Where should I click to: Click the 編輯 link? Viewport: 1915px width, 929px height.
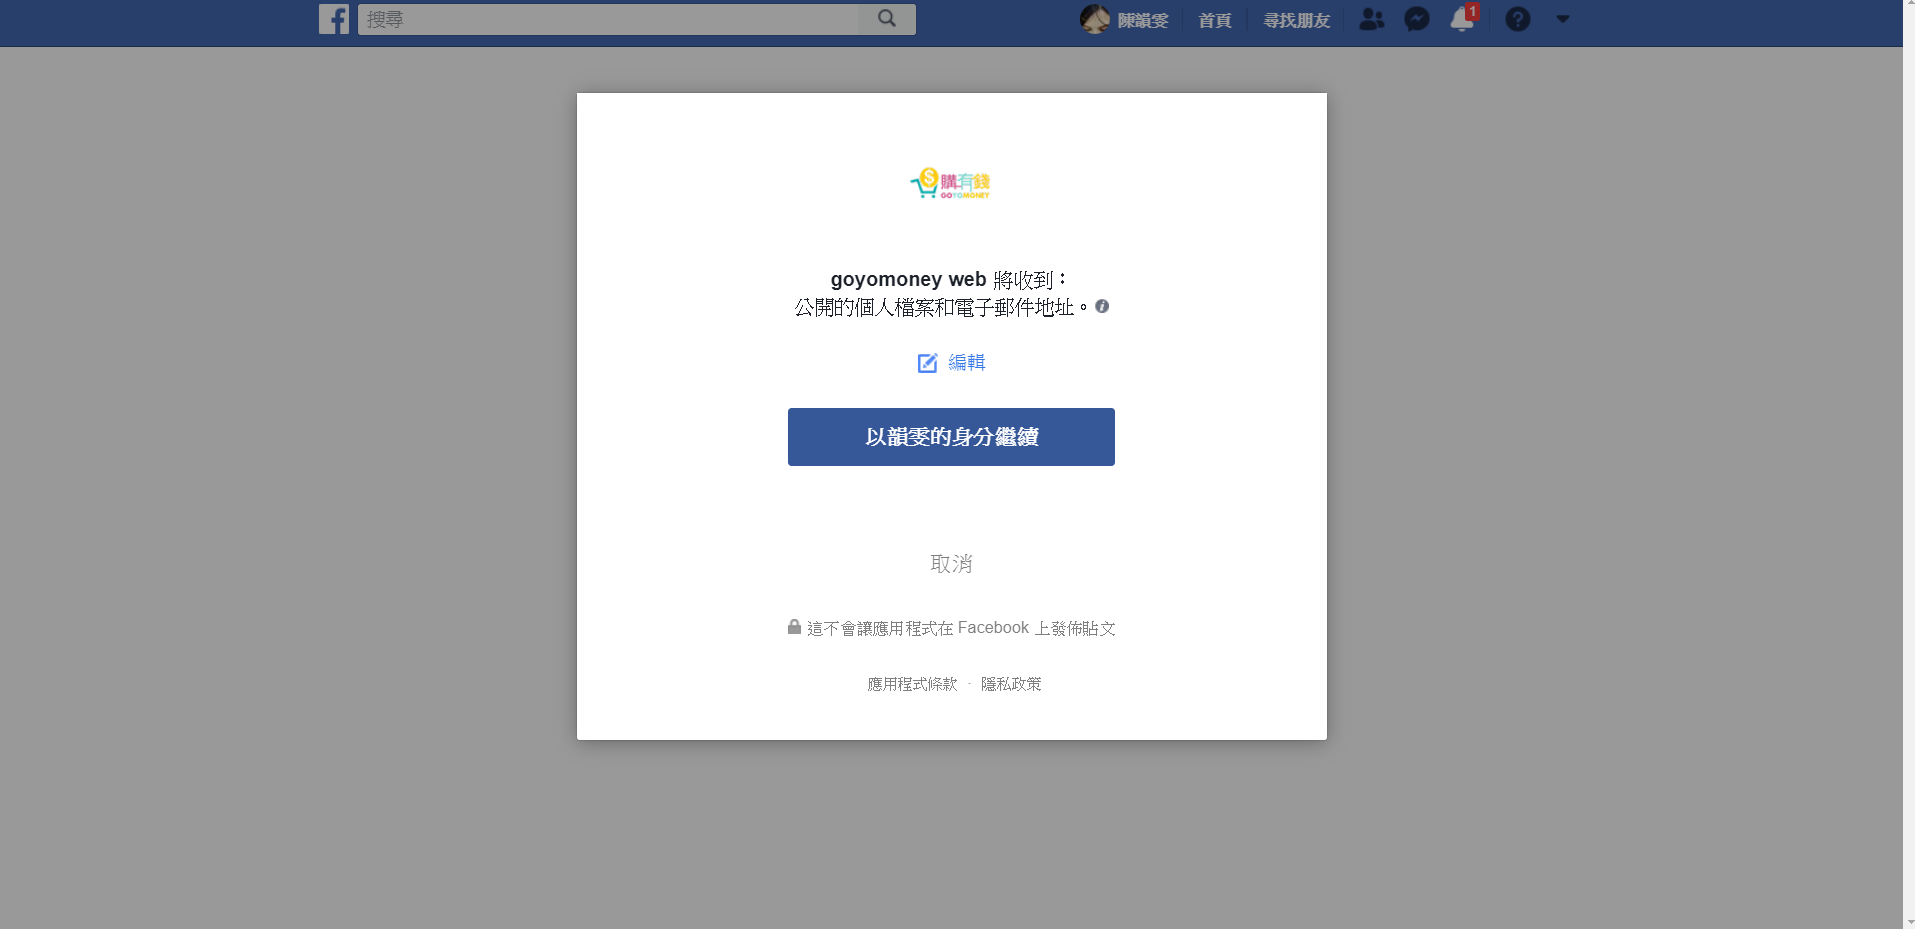click(966, 363)
